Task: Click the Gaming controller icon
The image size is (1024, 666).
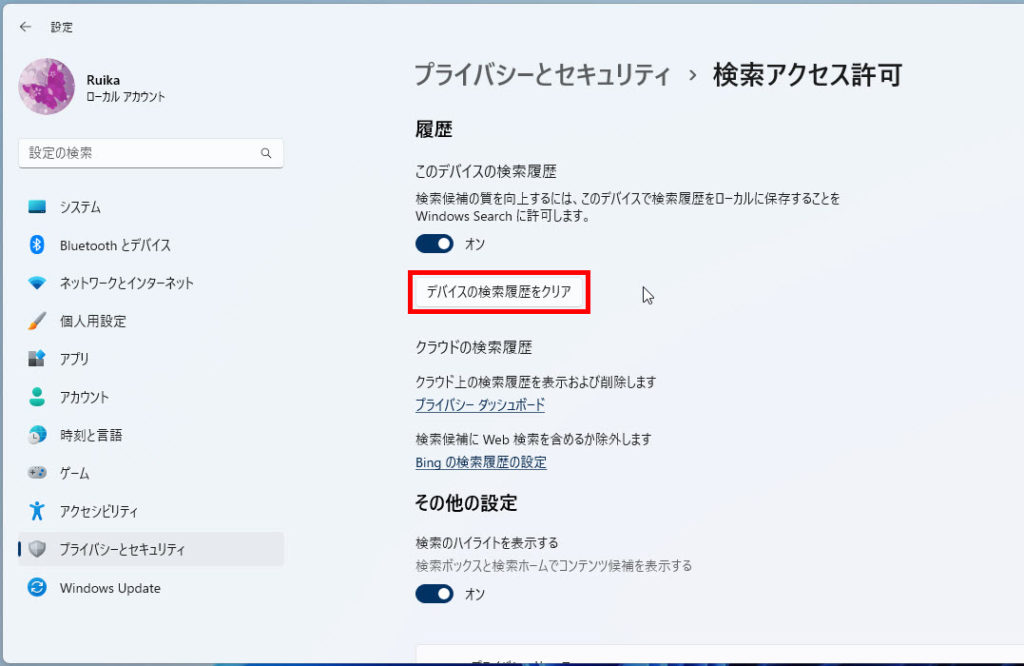Action: pos(37,473)
